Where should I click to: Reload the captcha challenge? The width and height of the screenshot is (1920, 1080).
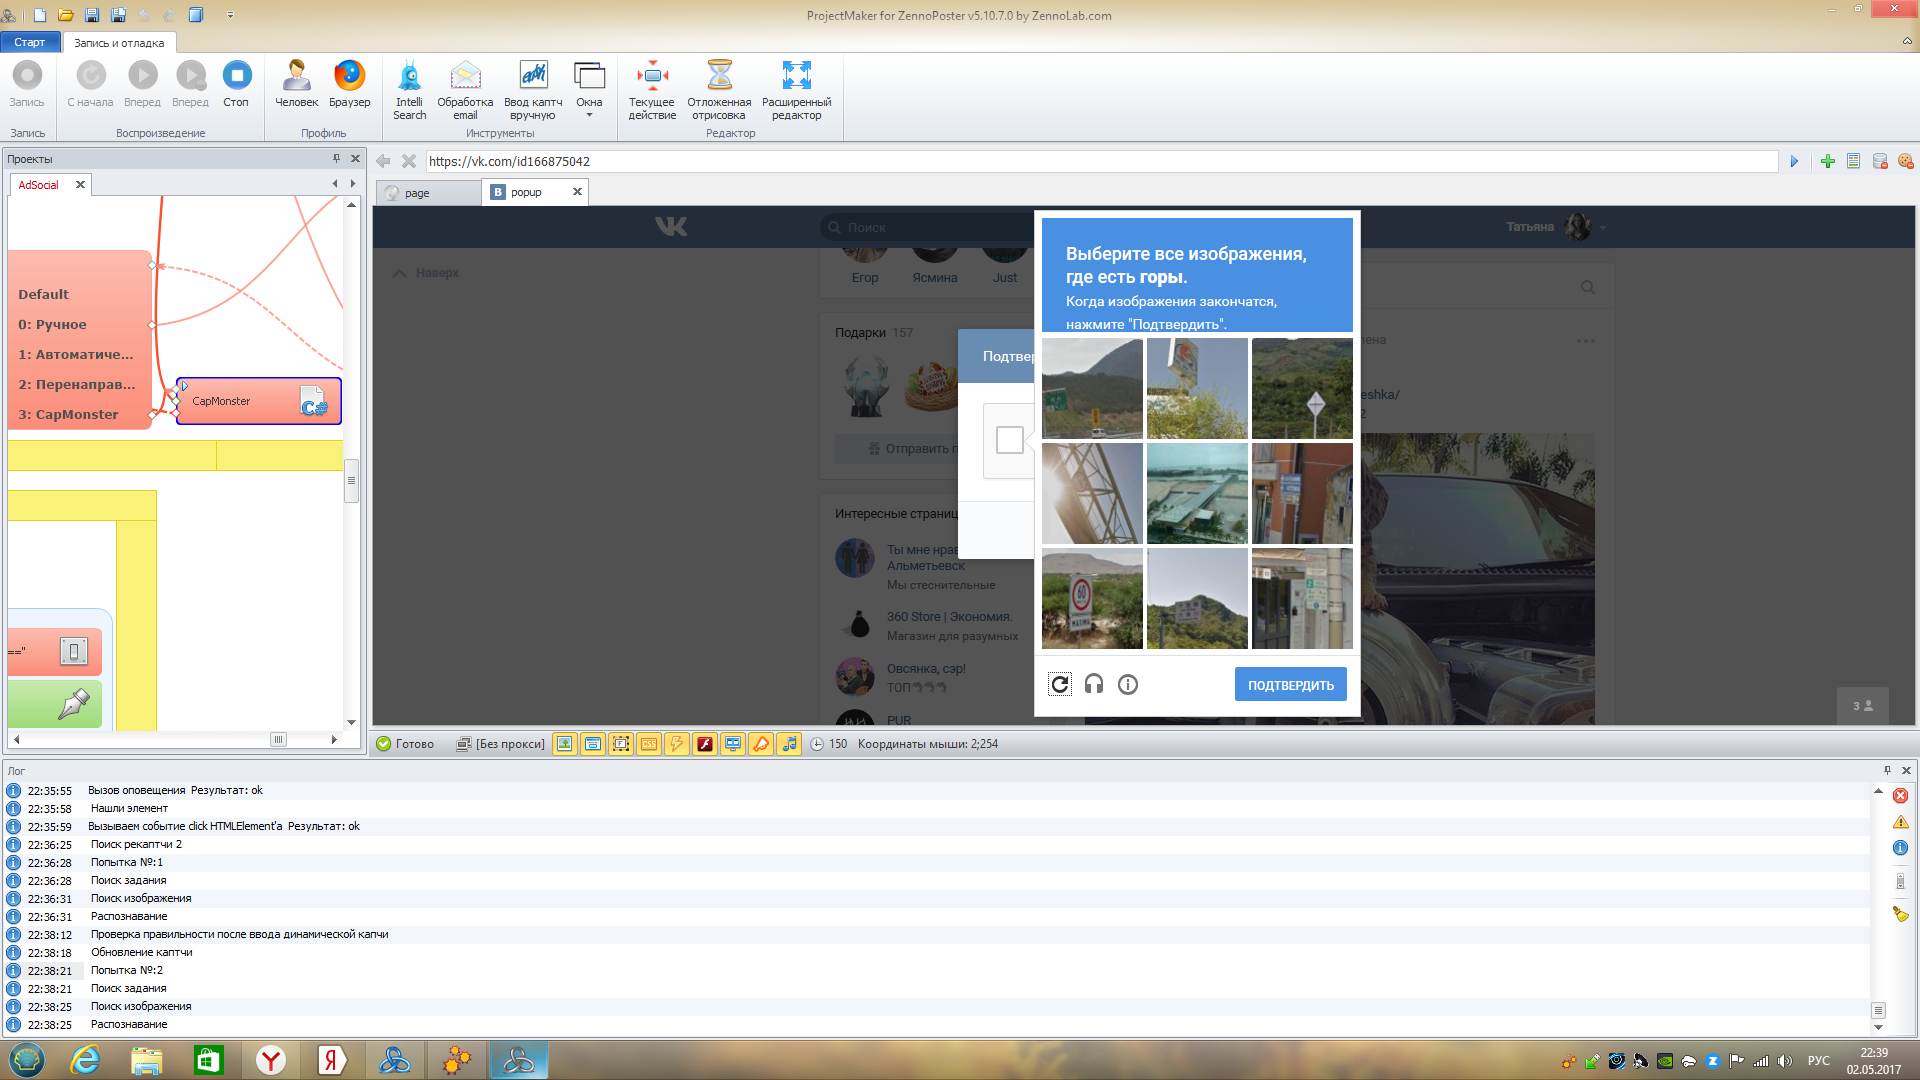coord(1060,685)
